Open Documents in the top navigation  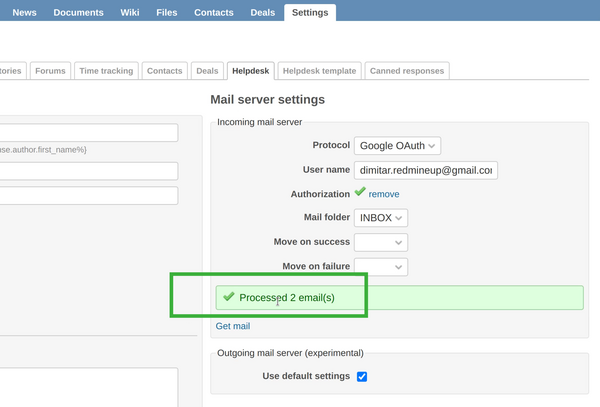78,12
